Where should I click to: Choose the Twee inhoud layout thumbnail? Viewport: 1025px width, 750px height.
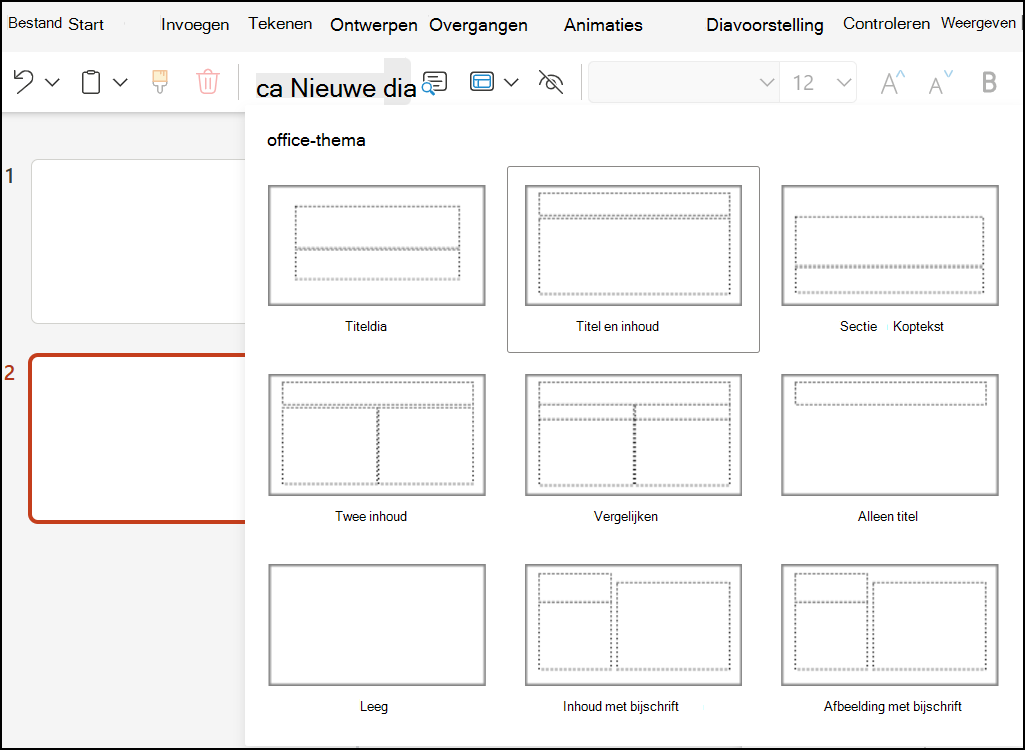pyautogui.click(x=377, y=435)
